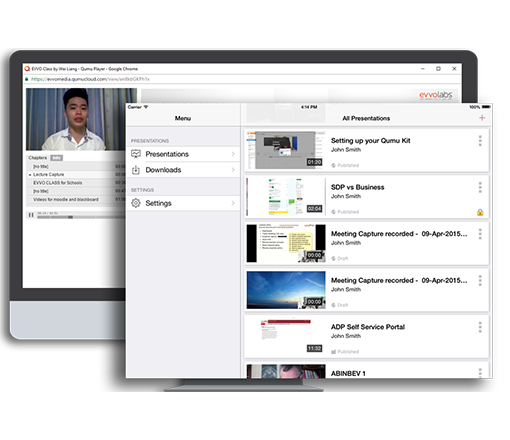The image size is (510, 440).
Task: Expand the Downloads row chevron
Action: pos(233,170)
